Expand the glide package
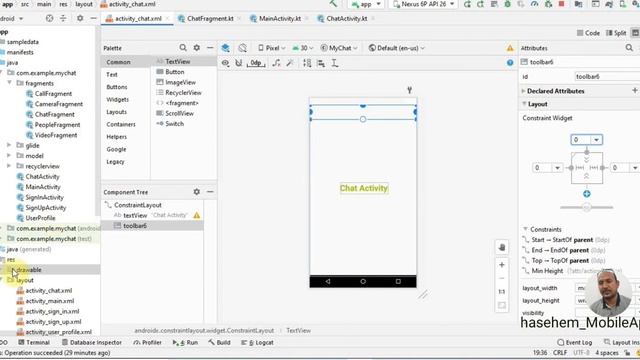The width and height of the screenshot is (640, 360). tap(9, 145)
